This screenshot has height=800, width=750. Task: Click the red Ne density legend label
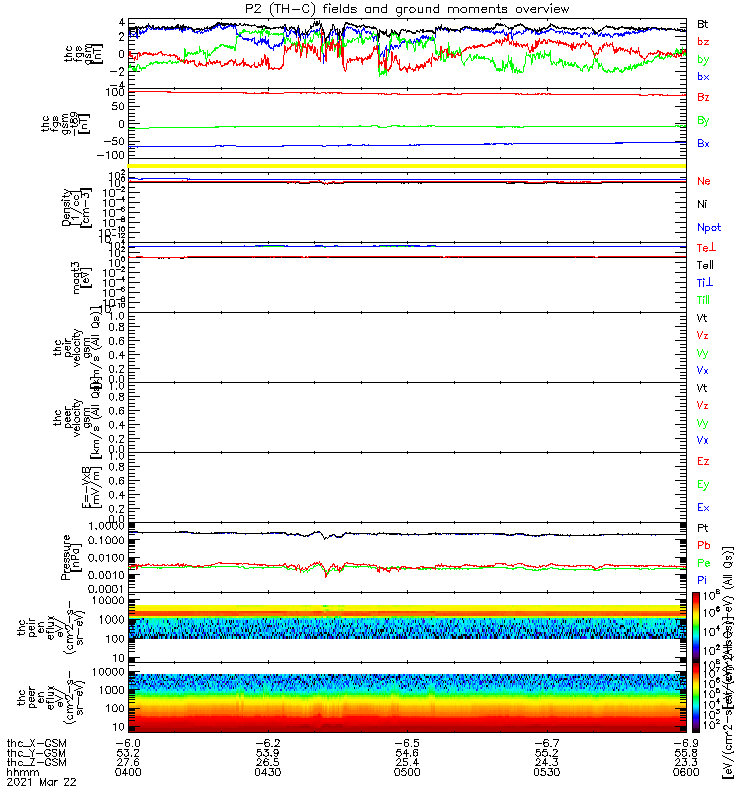pyautogui.click(x=704, y=181)
